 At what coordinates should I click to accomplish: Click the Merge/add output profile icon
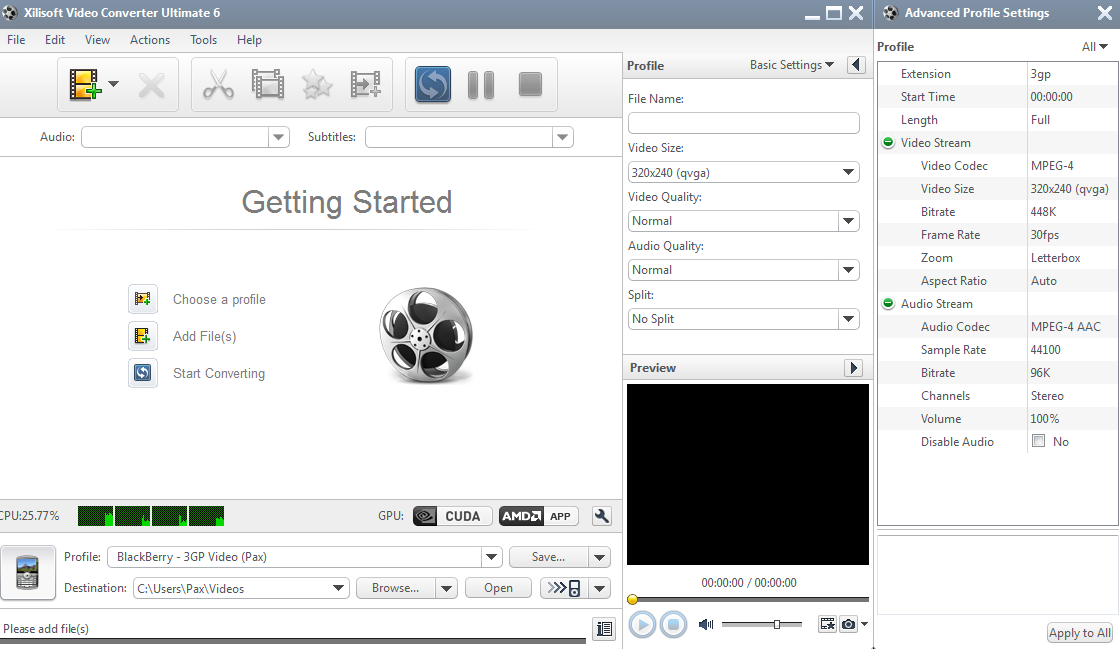(x=366, y=84)
